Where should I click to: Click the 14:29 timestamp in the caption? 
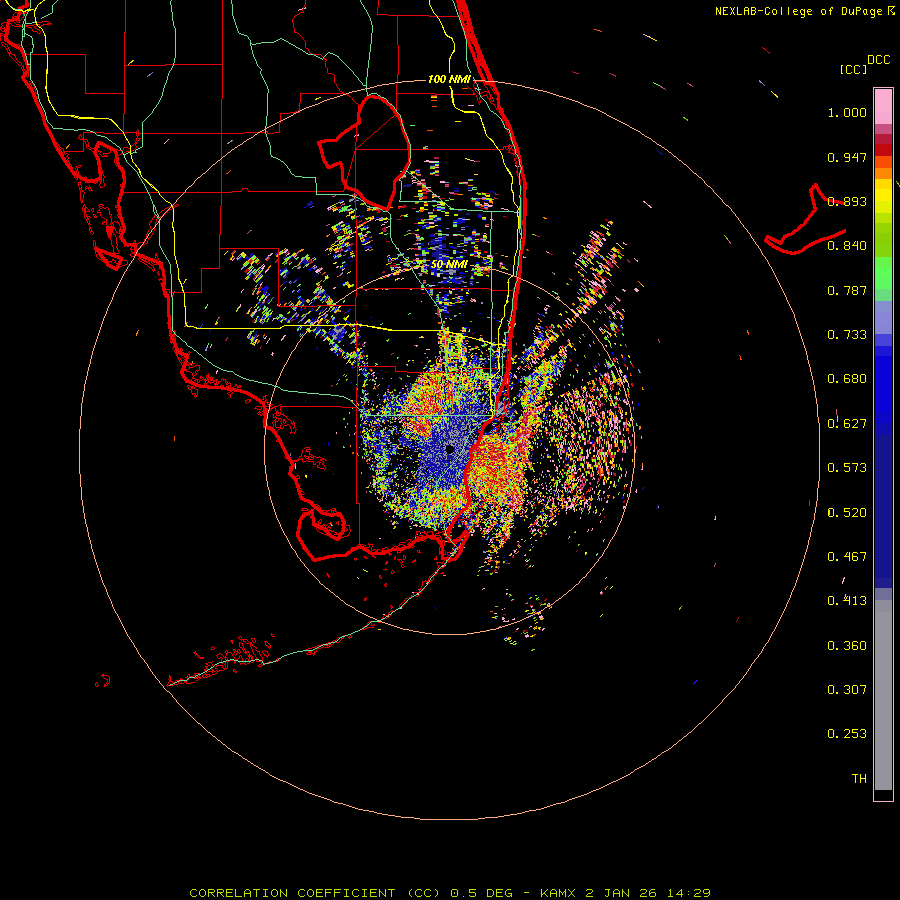688,893
